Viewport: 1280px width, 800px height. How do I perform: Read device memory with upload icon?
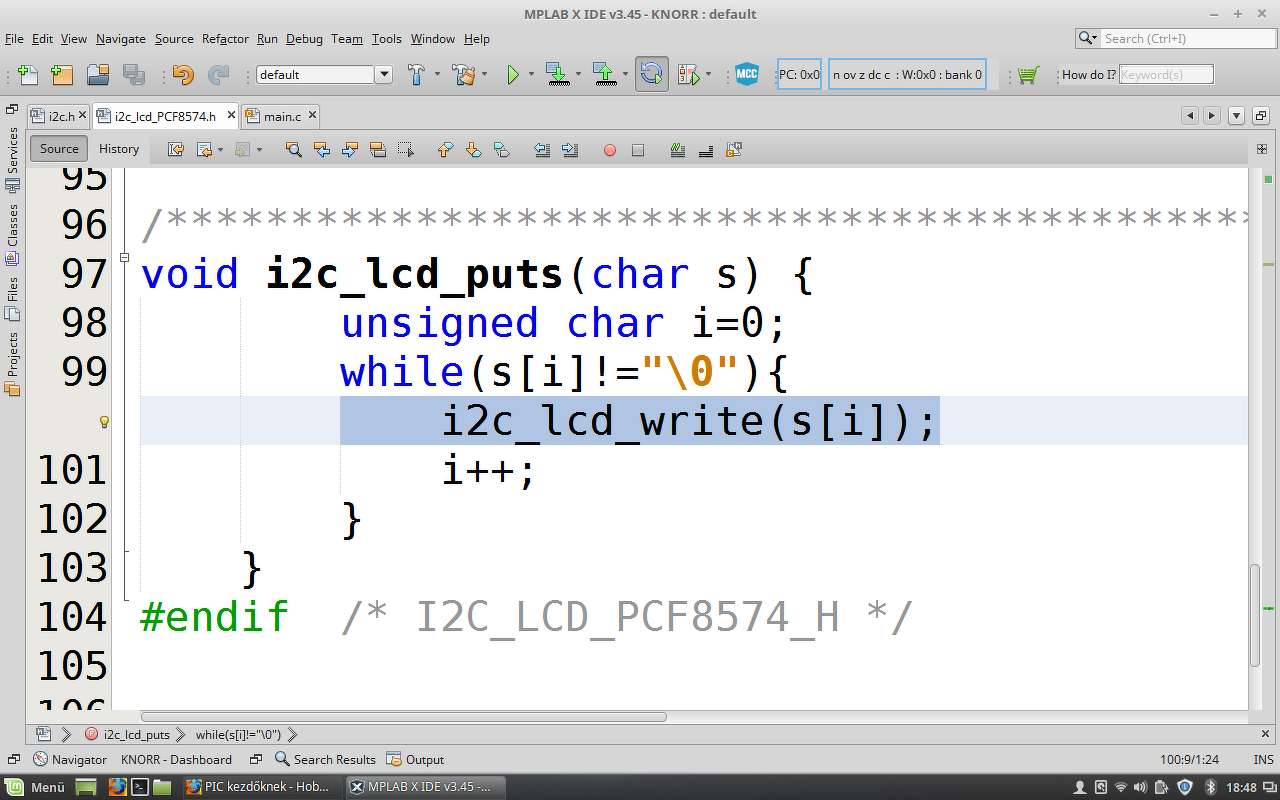click(x=603, y=74)
